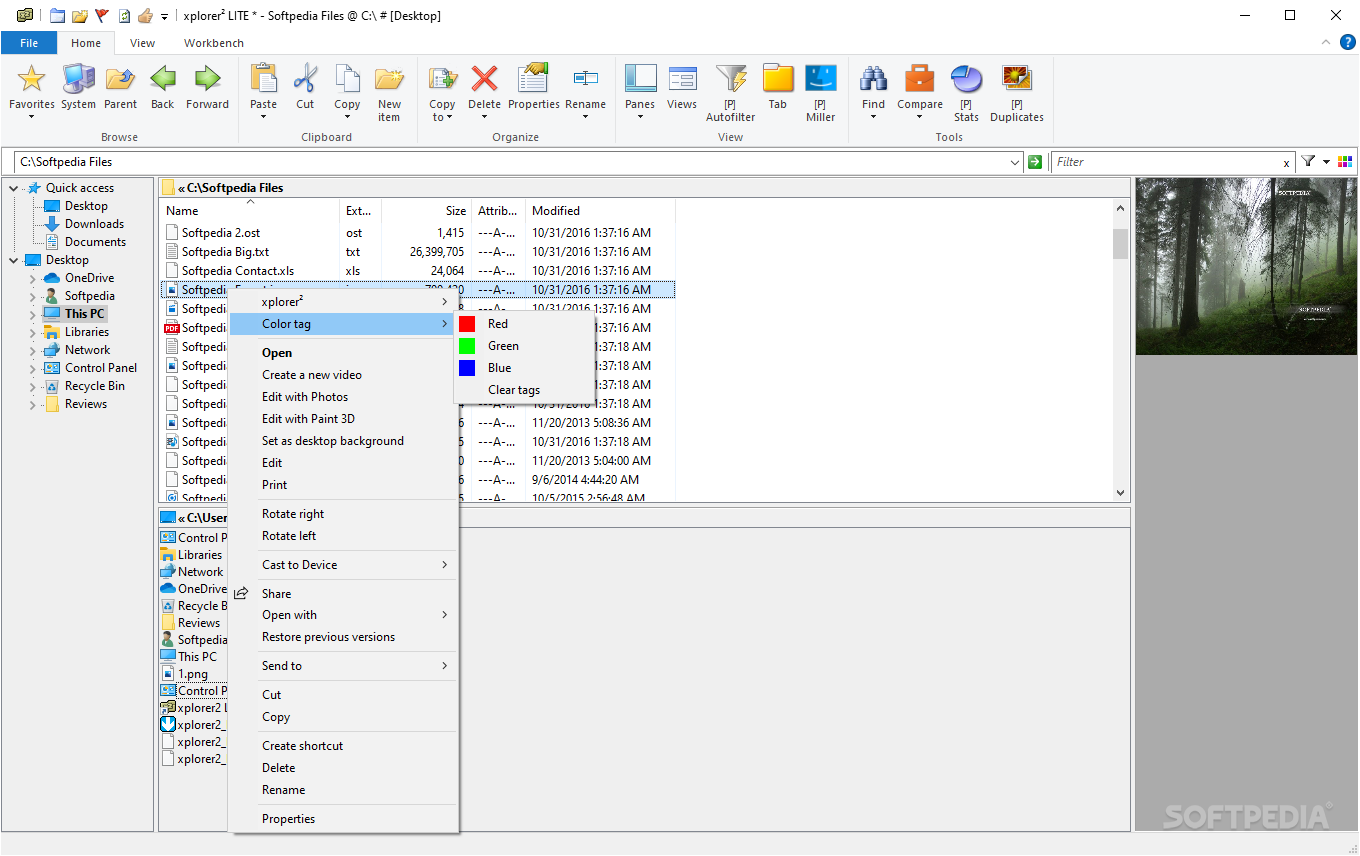1360x856 pixels.
Task: Open the Panes layout icon
Action: pos(640,78)
